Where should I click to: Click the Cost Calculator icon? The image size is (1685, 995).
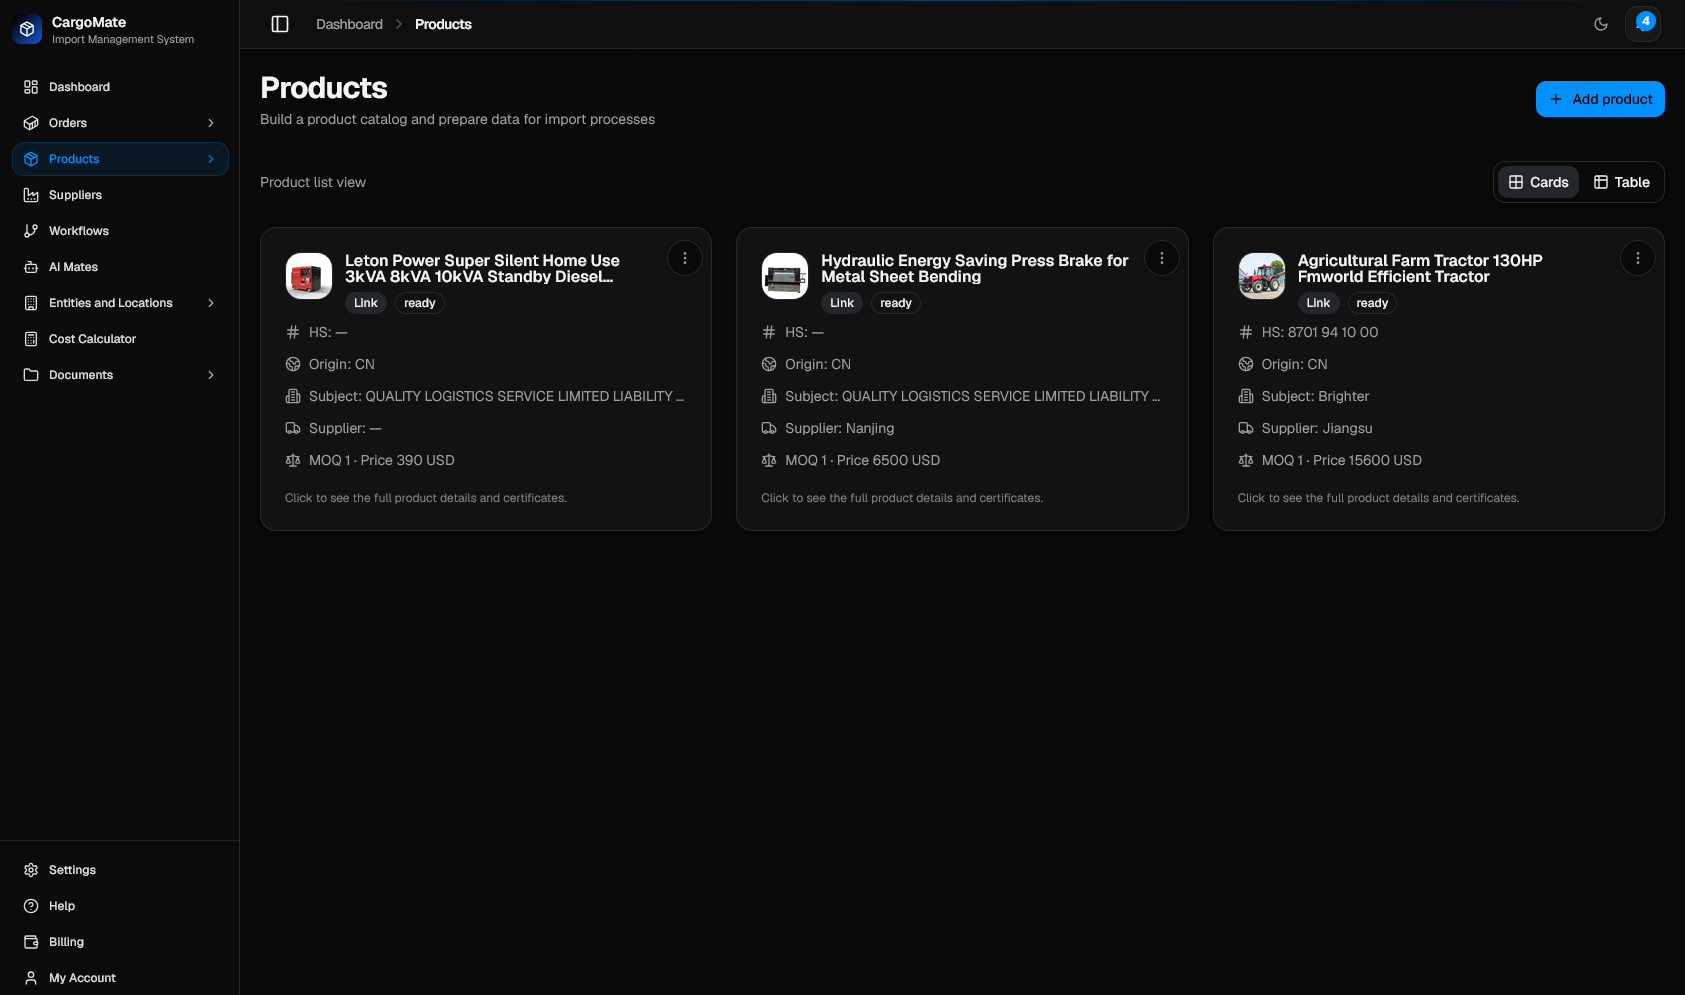click(x=31, y=339)
